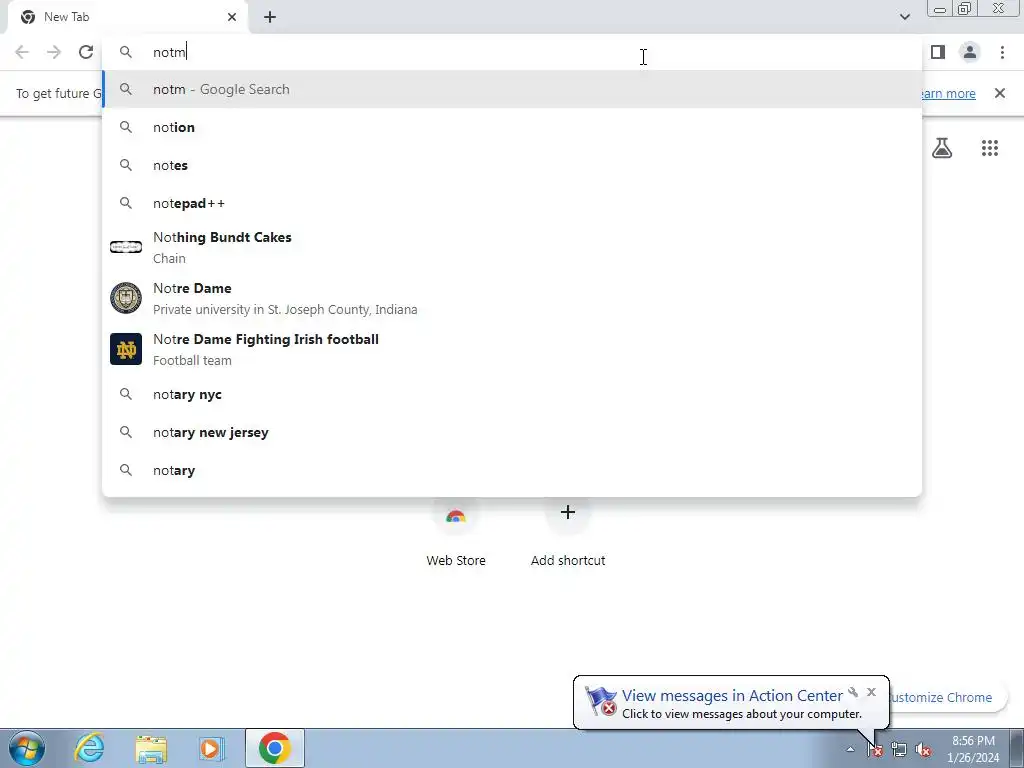Click the browser forward arrow
The width and height of the screenshot is (1024, 768).
tap(54, 52)
